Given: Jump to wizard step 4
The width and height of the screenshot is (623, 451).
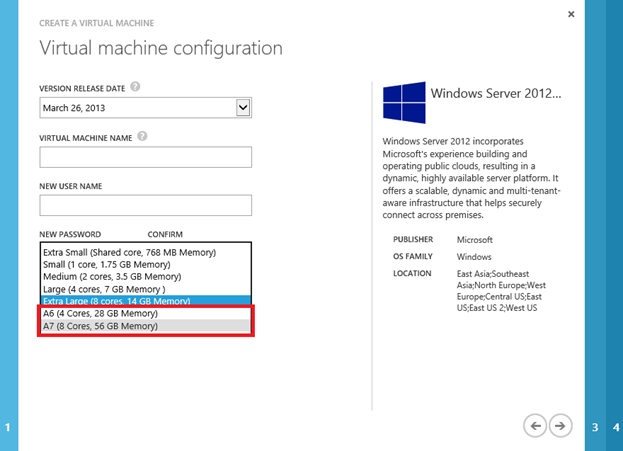Looking at the screenshot, I should [615, 428].
